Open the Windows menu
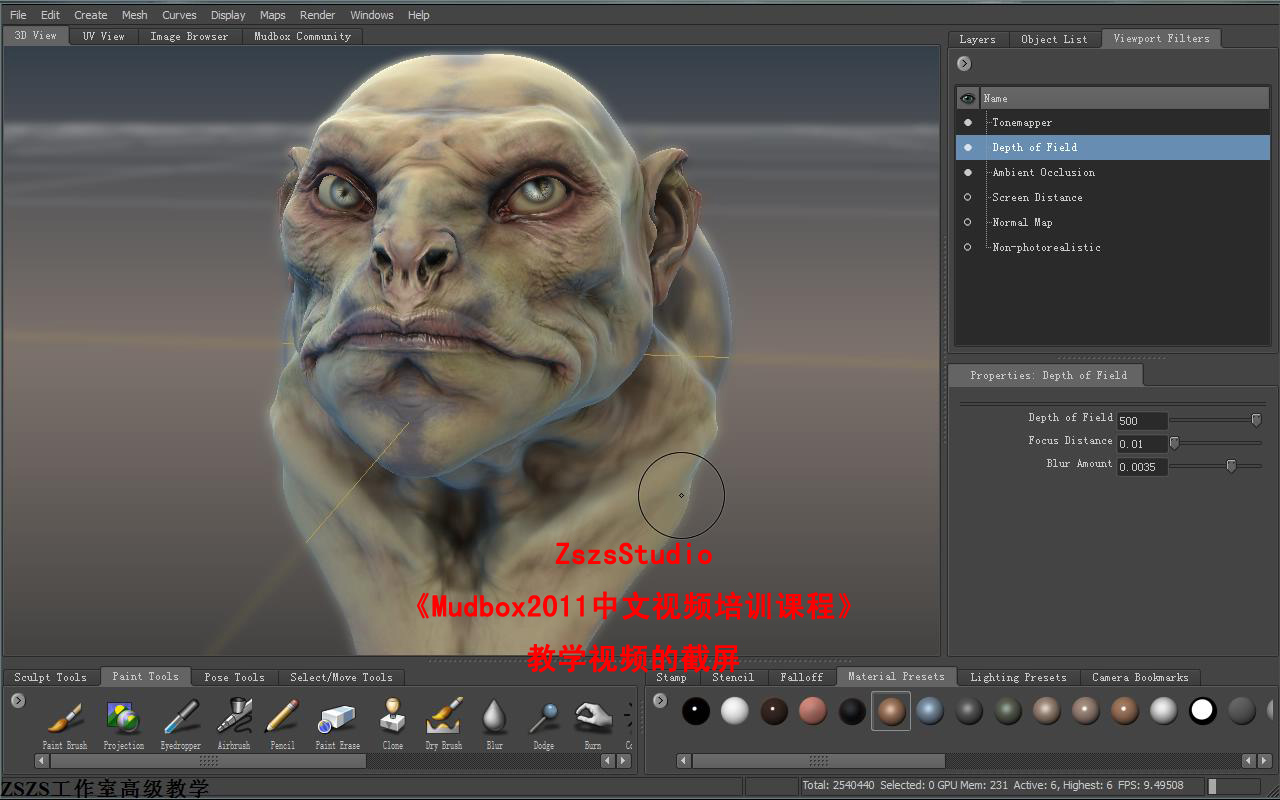 click(x=372, y=15)
